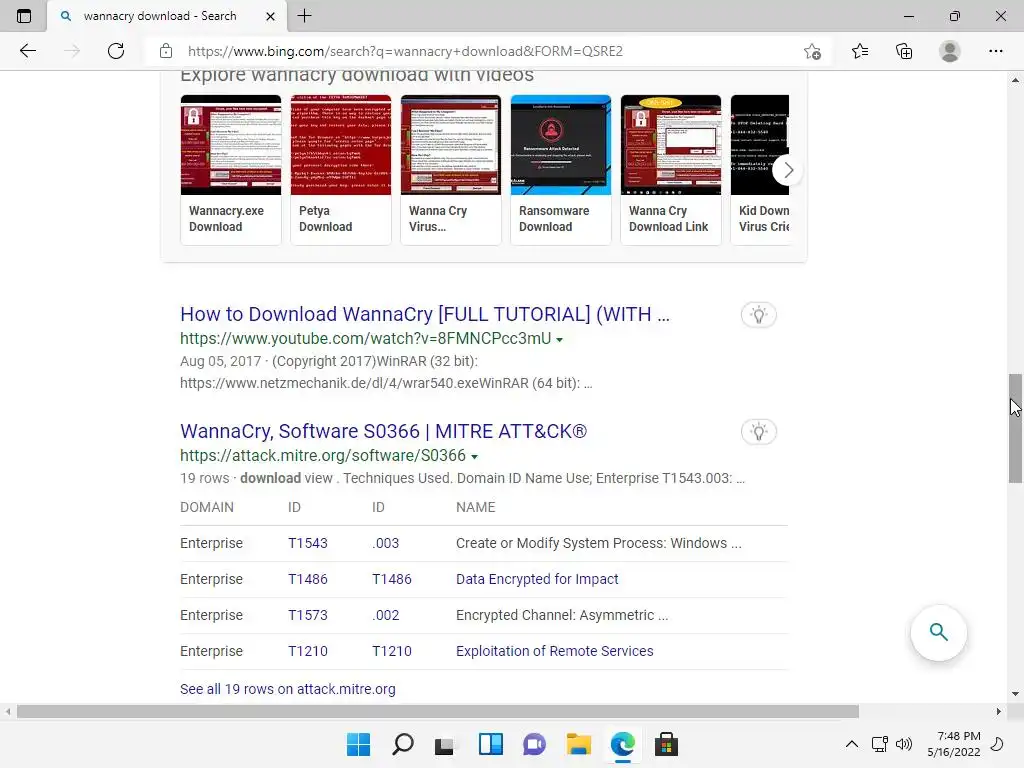Screen dimensions: 1024x768
Task: Add this page to favorites
Action: click(x=812, y=51)
